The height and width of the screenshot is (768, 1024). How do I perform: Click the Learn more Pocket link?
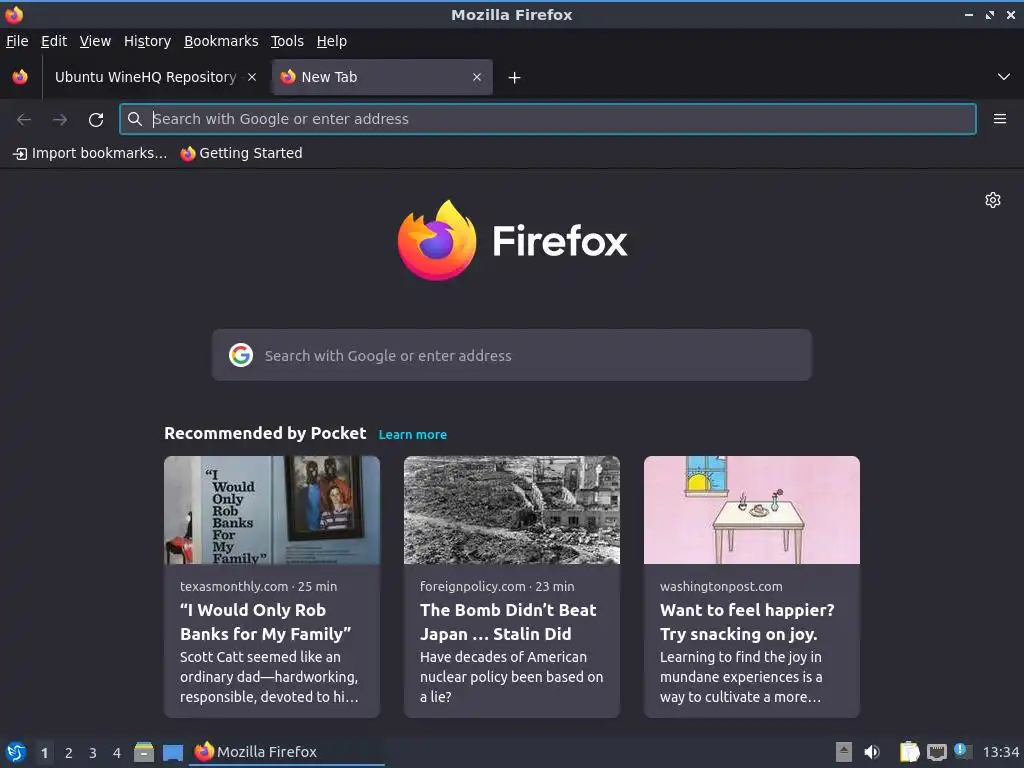tap(413, 435)
